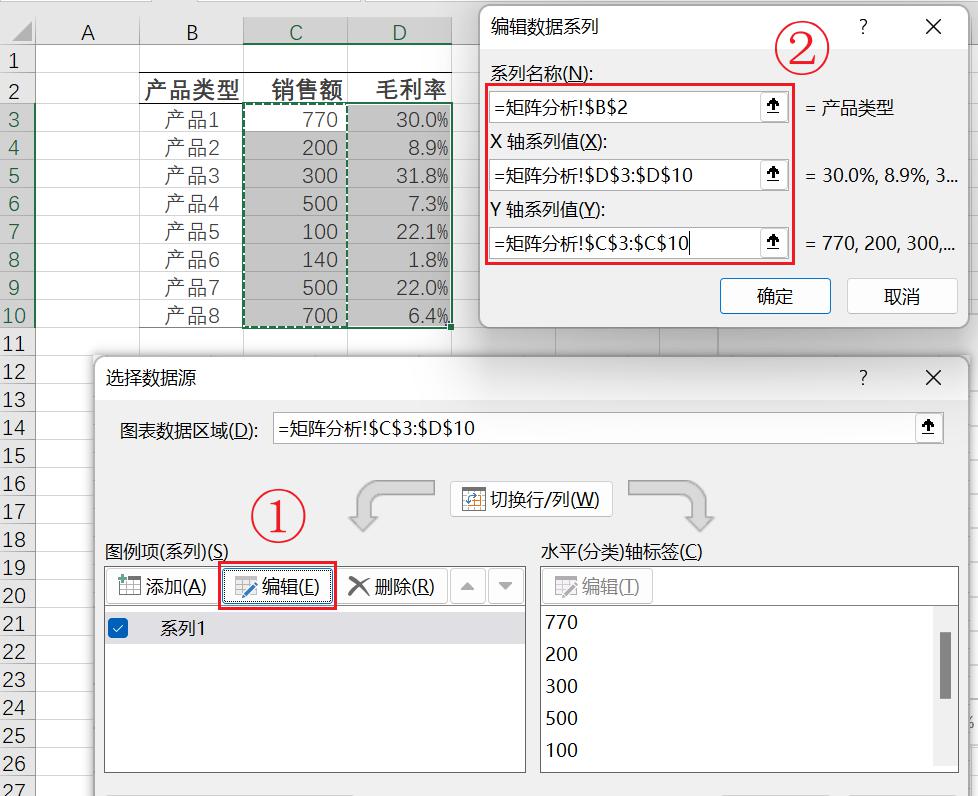Click the chart data range field
This screenshot has height=796, width=978.
tap(594, 427)
